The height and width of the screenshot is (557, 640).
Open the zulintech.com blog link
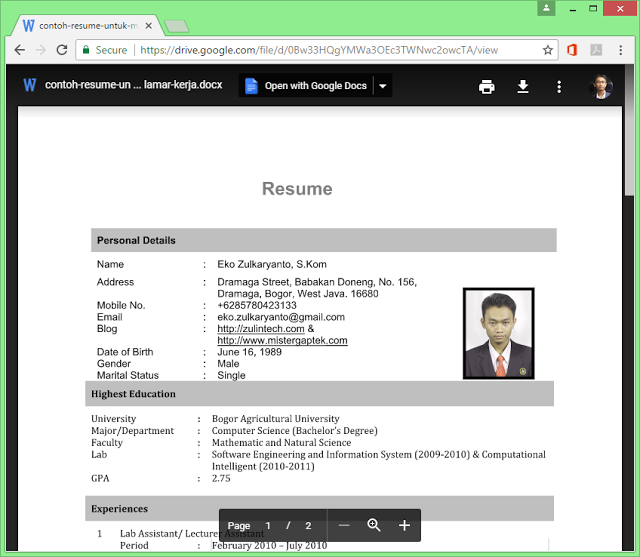[x=260, y=329]
